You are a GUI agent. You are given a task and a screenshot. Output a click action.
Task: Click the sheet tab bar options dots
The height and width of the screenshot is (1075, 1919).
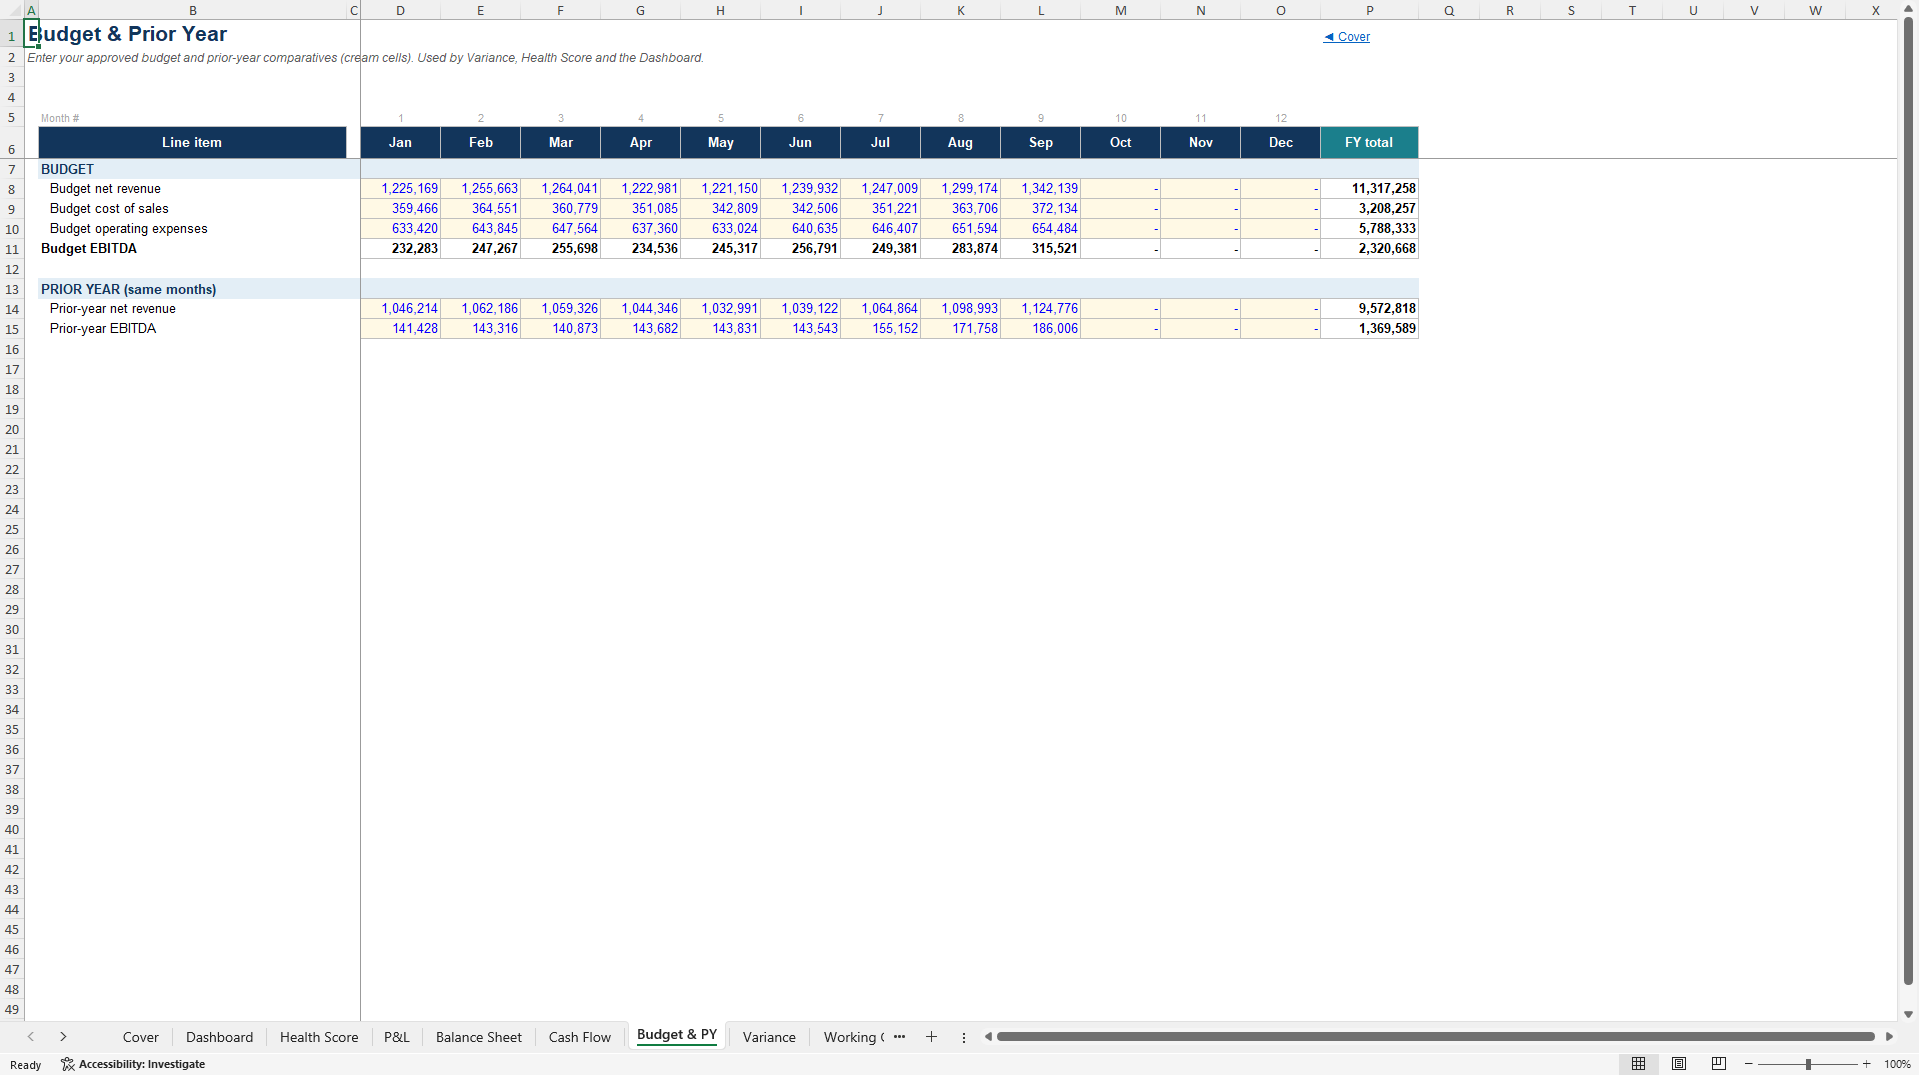(964, 1037)
